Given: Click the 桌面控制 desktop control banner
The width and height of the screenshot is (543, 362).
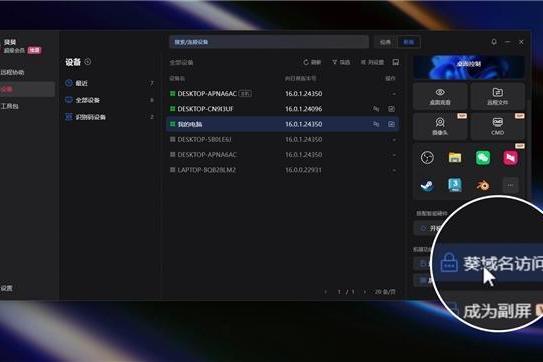Looking at the screenshot, I should click(469, 67).
